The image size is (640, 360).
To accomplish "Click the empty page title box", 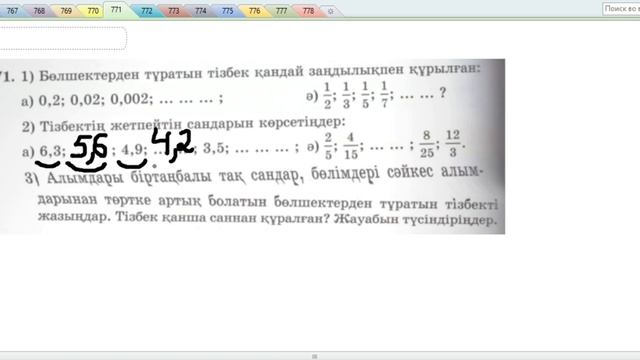I will point(63,38).
